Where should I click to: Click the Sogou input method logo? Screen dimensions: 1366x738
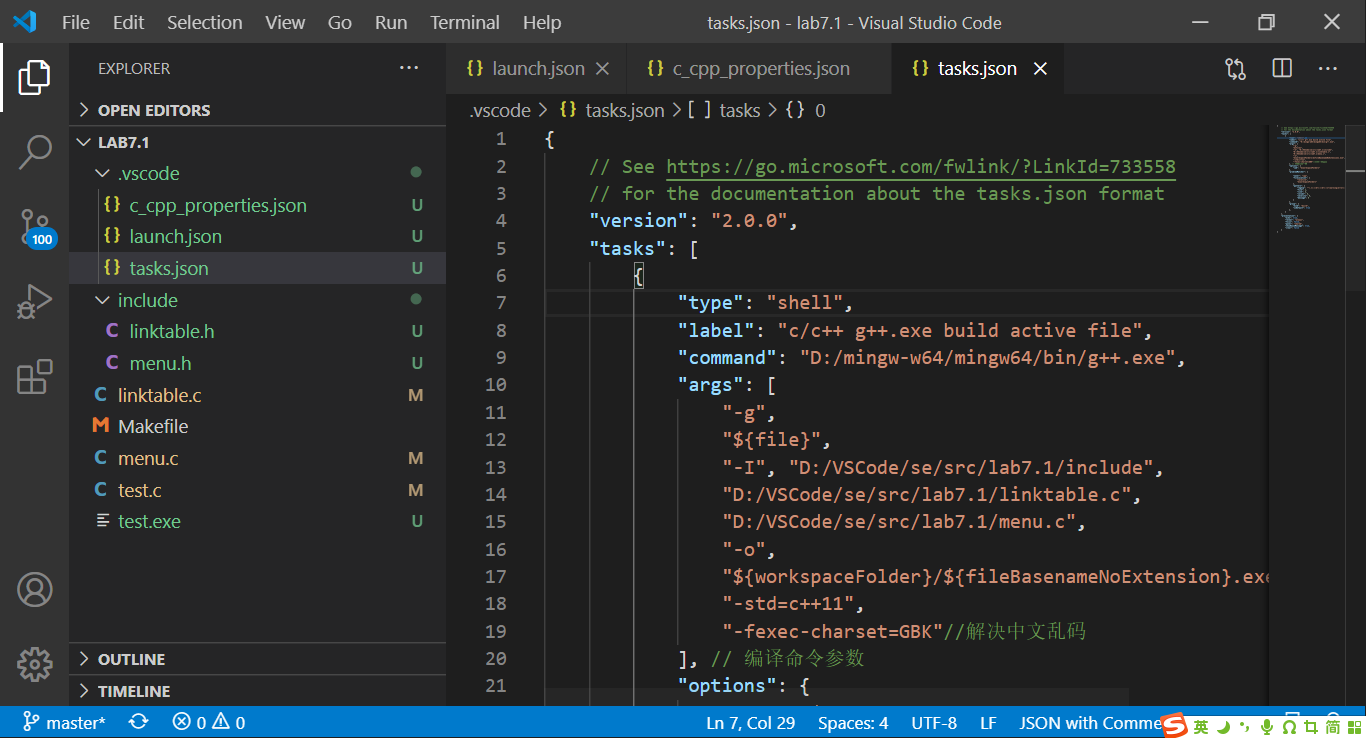(1174, 725)
